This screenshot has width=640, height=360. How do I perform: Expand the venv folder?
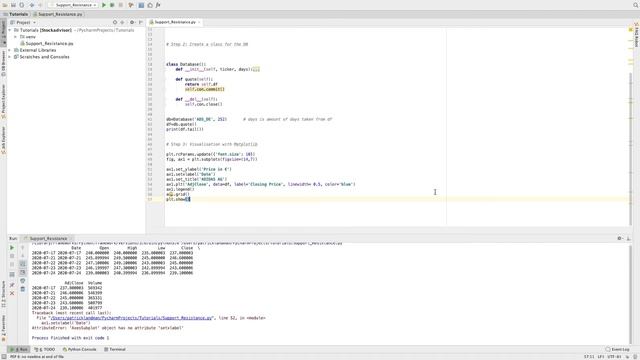pyautogui.click(x=16, y=37)
